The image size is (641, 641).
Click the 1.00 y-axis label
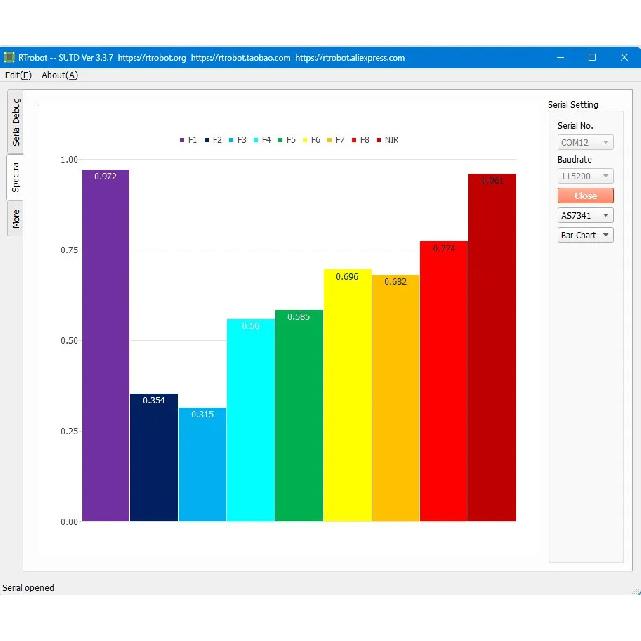(x=69, y=159)
